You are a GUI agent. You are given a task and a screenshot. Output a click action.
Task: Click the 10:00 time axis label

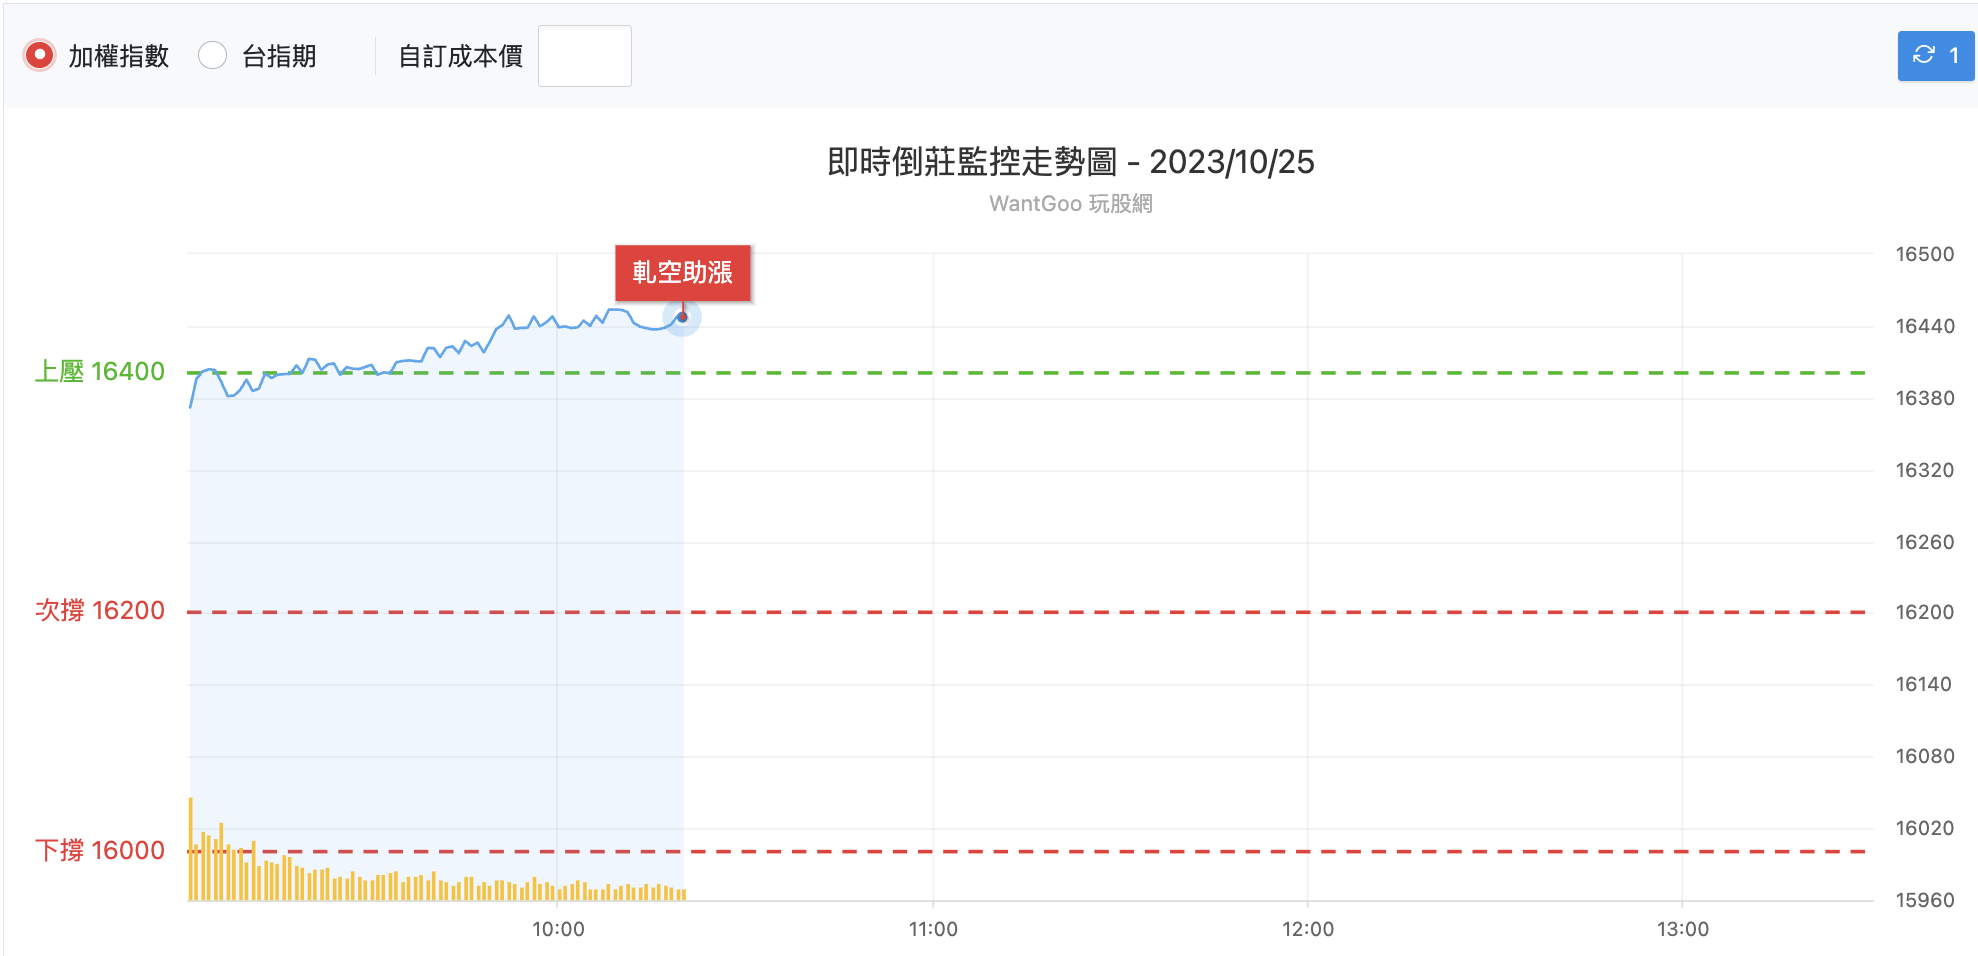coord(558,929)
